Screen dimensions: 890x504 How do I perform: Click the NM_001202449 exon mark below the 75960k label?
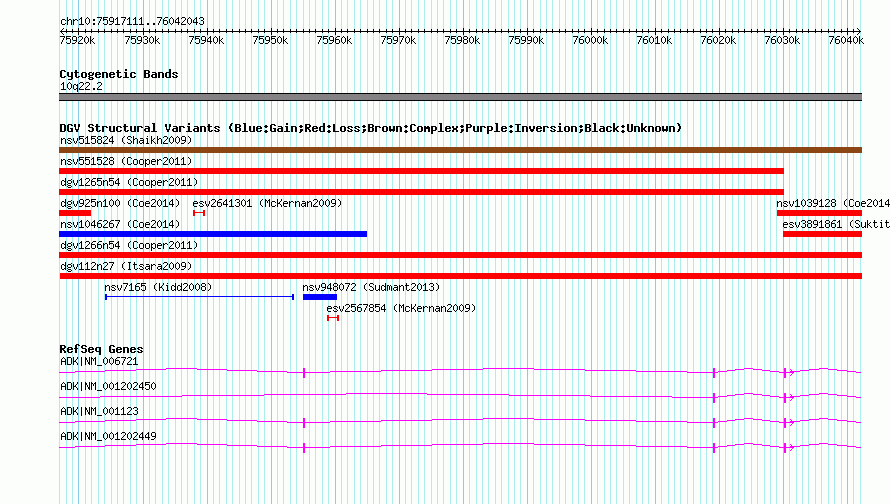(x=304, y=448)
